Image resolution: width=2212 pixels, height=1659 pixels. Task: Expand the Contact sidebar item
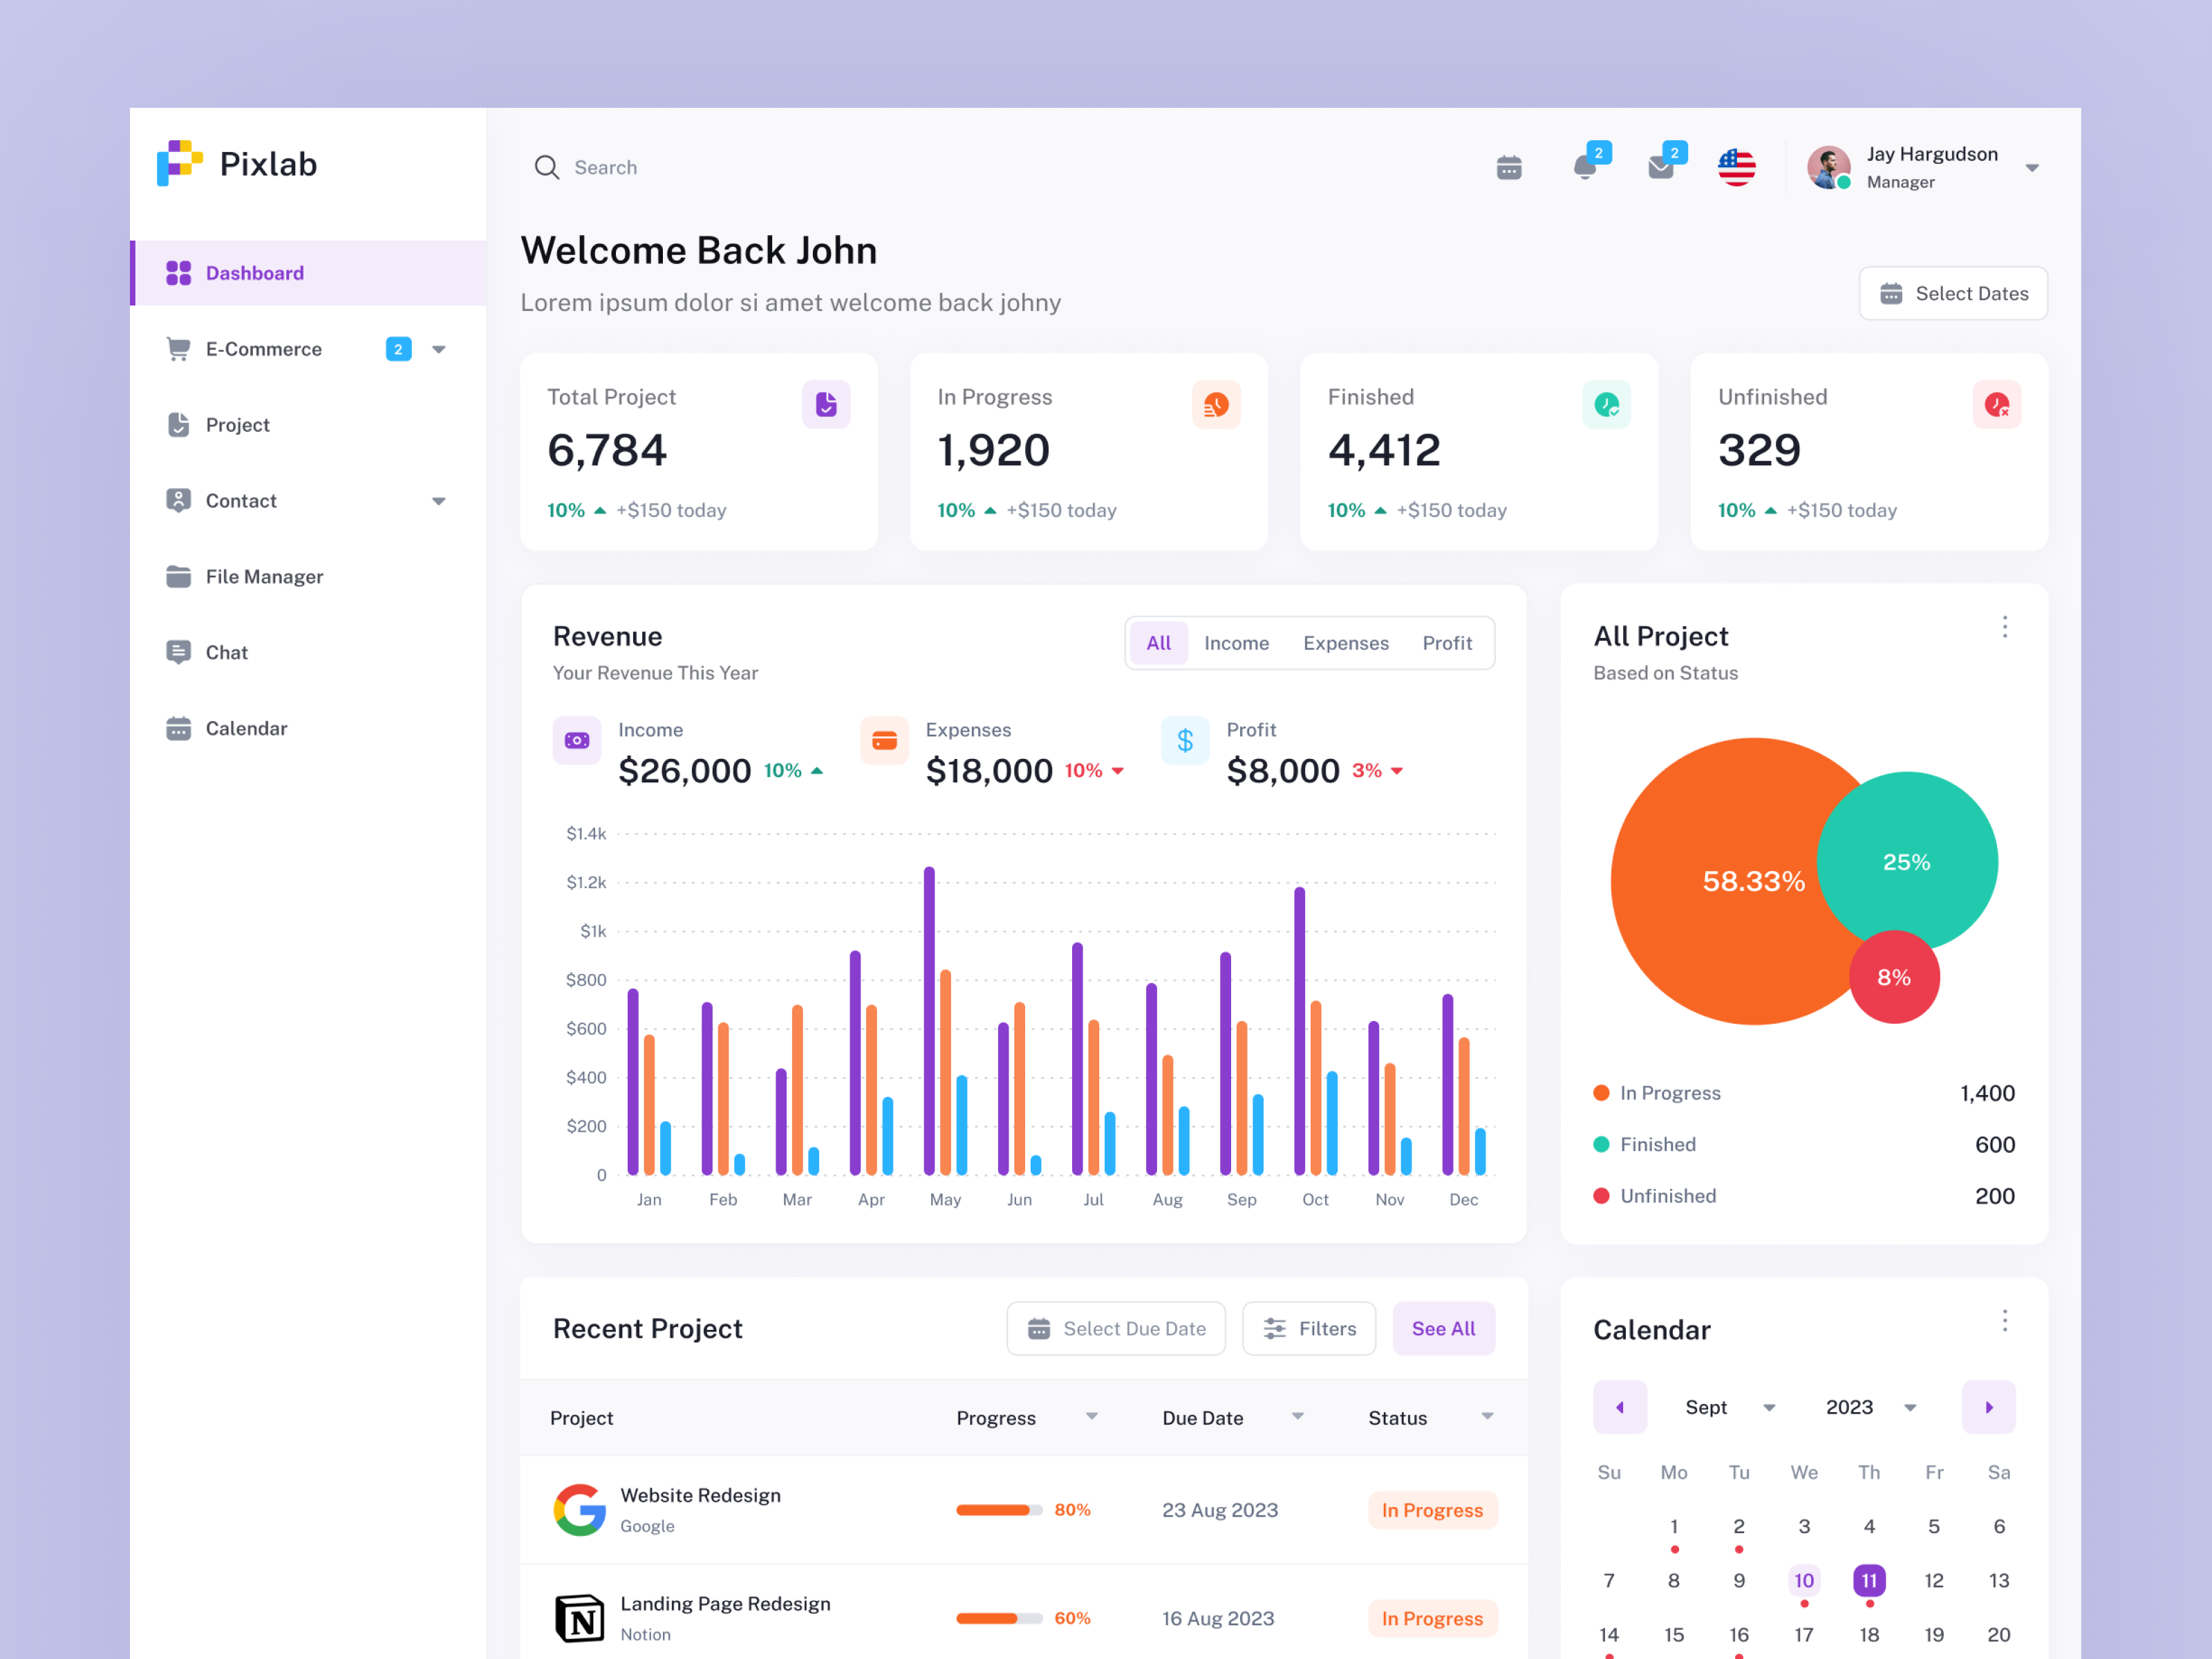[438, 500]
